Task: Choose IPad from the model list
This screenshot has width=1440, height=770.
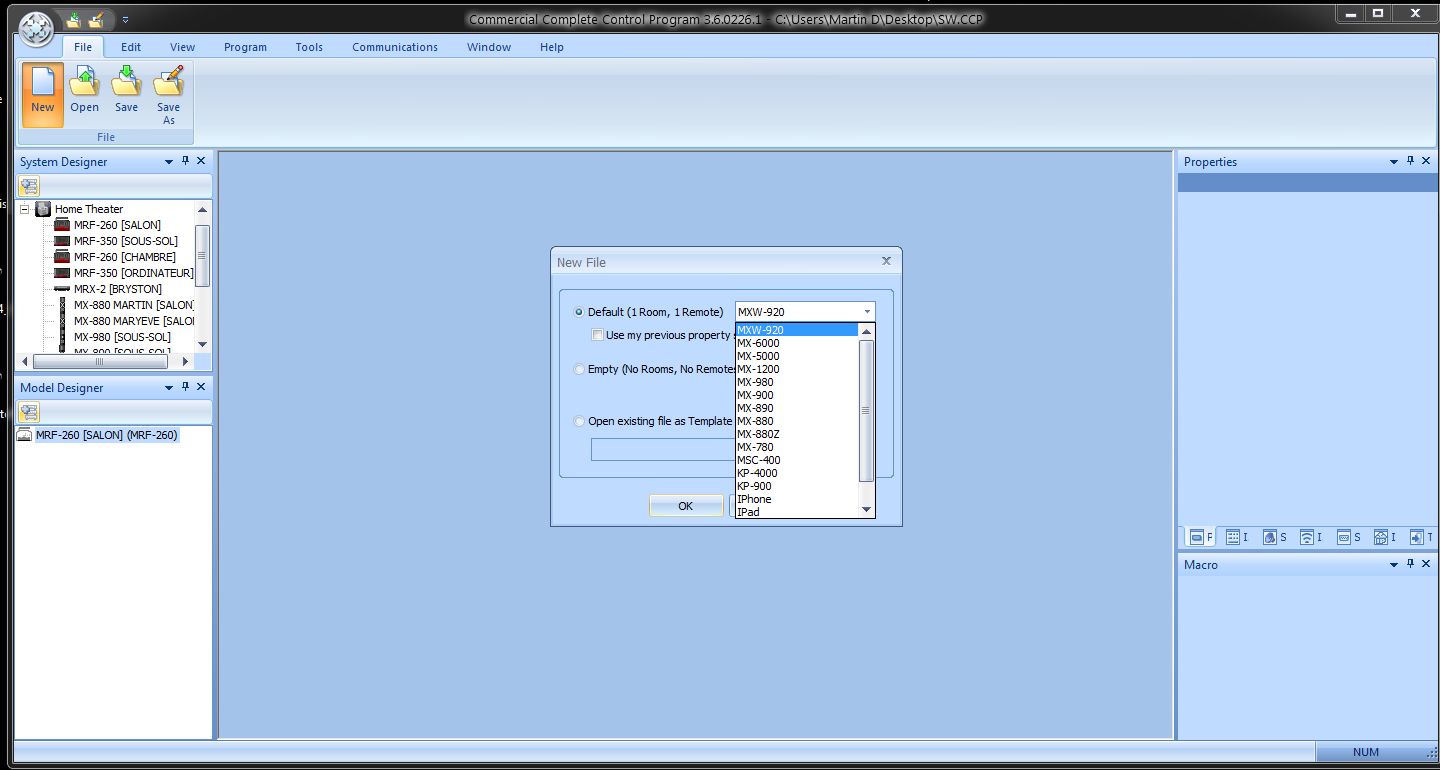Action: tap(797, 512)
